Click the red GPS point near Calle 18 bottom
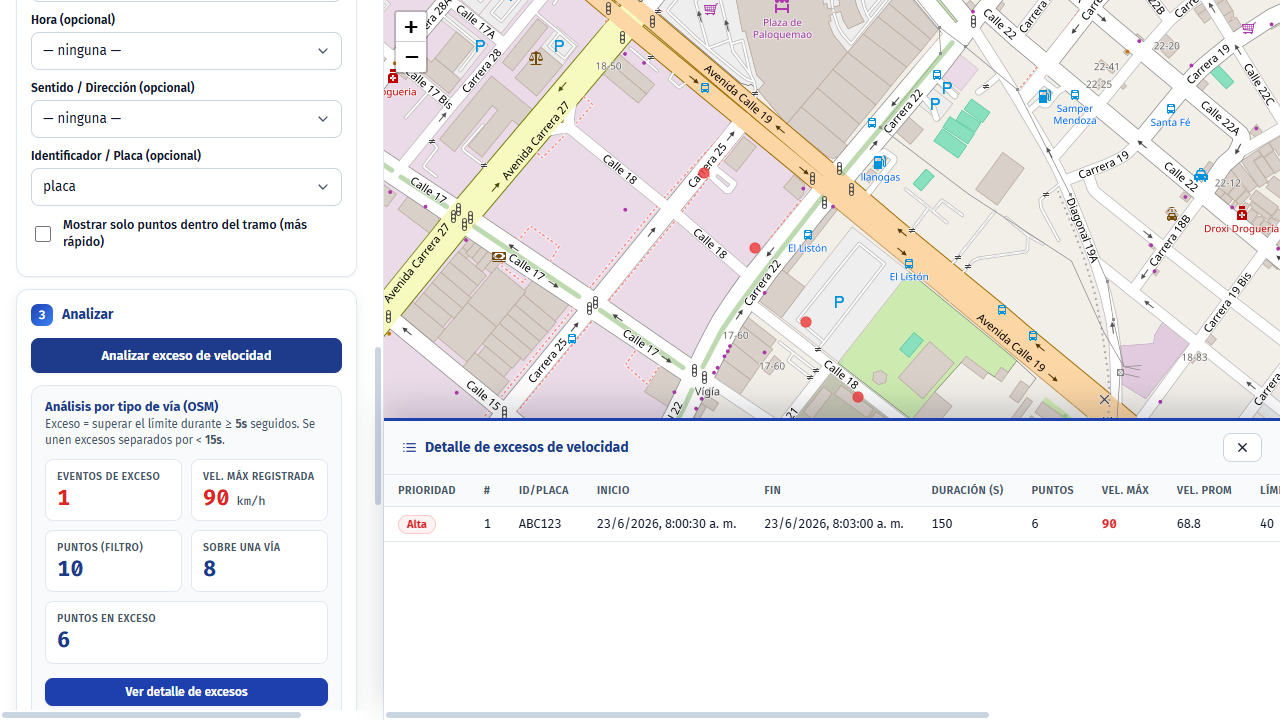1280x720 pixels. [x=858, y=397]
